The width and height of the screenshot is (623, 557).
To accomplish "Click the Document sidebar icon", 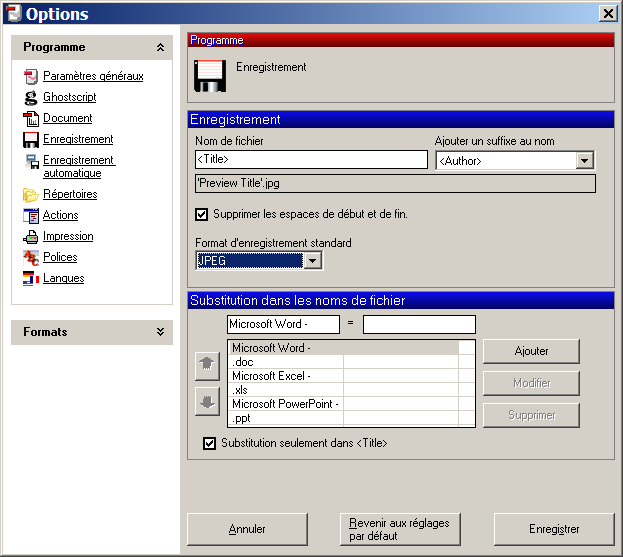I will 31,118.
